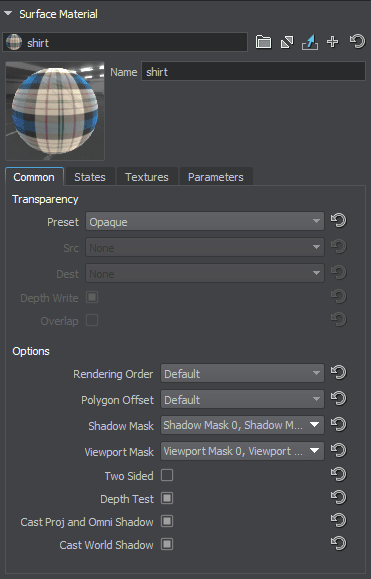The width and height of the screenshot is (371, 579).
Task: Open the material folder browse icon
Action: pyautogui.click(x=263, y=42)
